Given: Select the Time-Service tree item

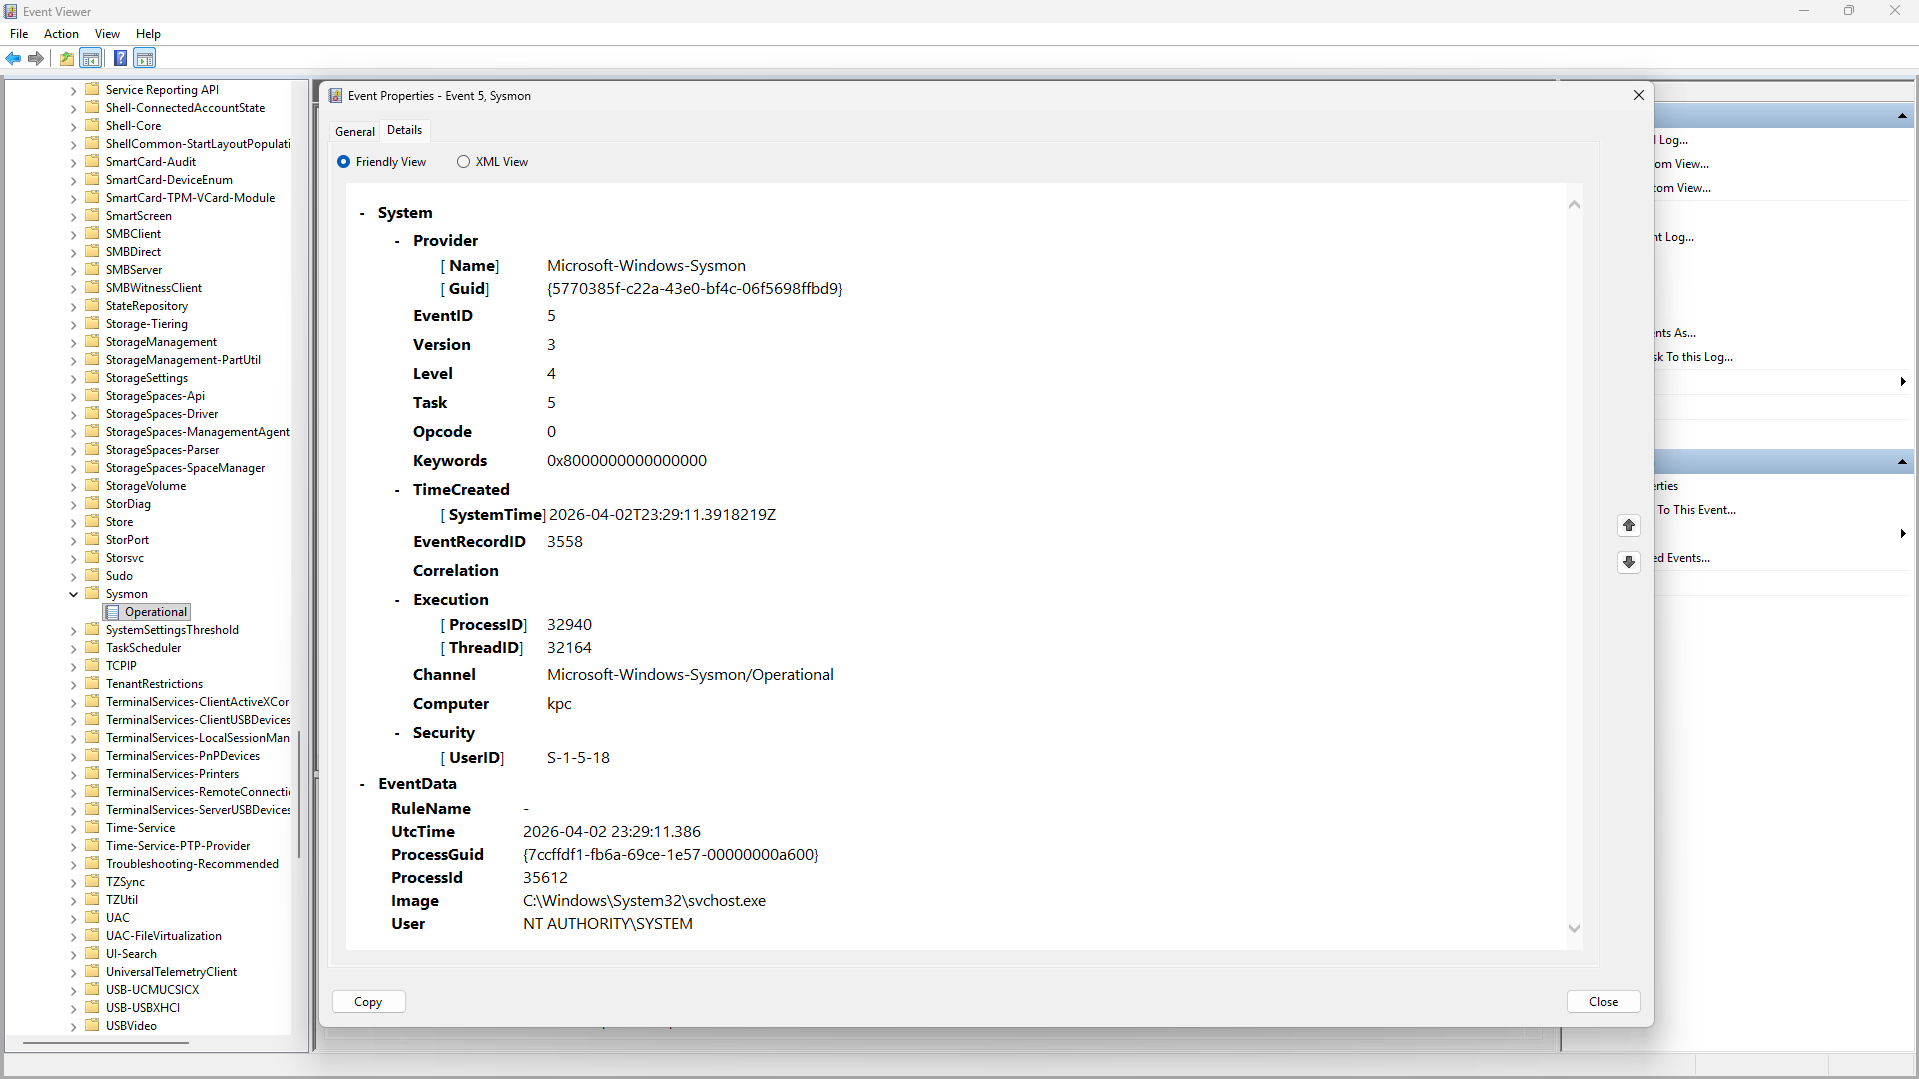Looking at the screenshot, I should (x=140, y=828).
